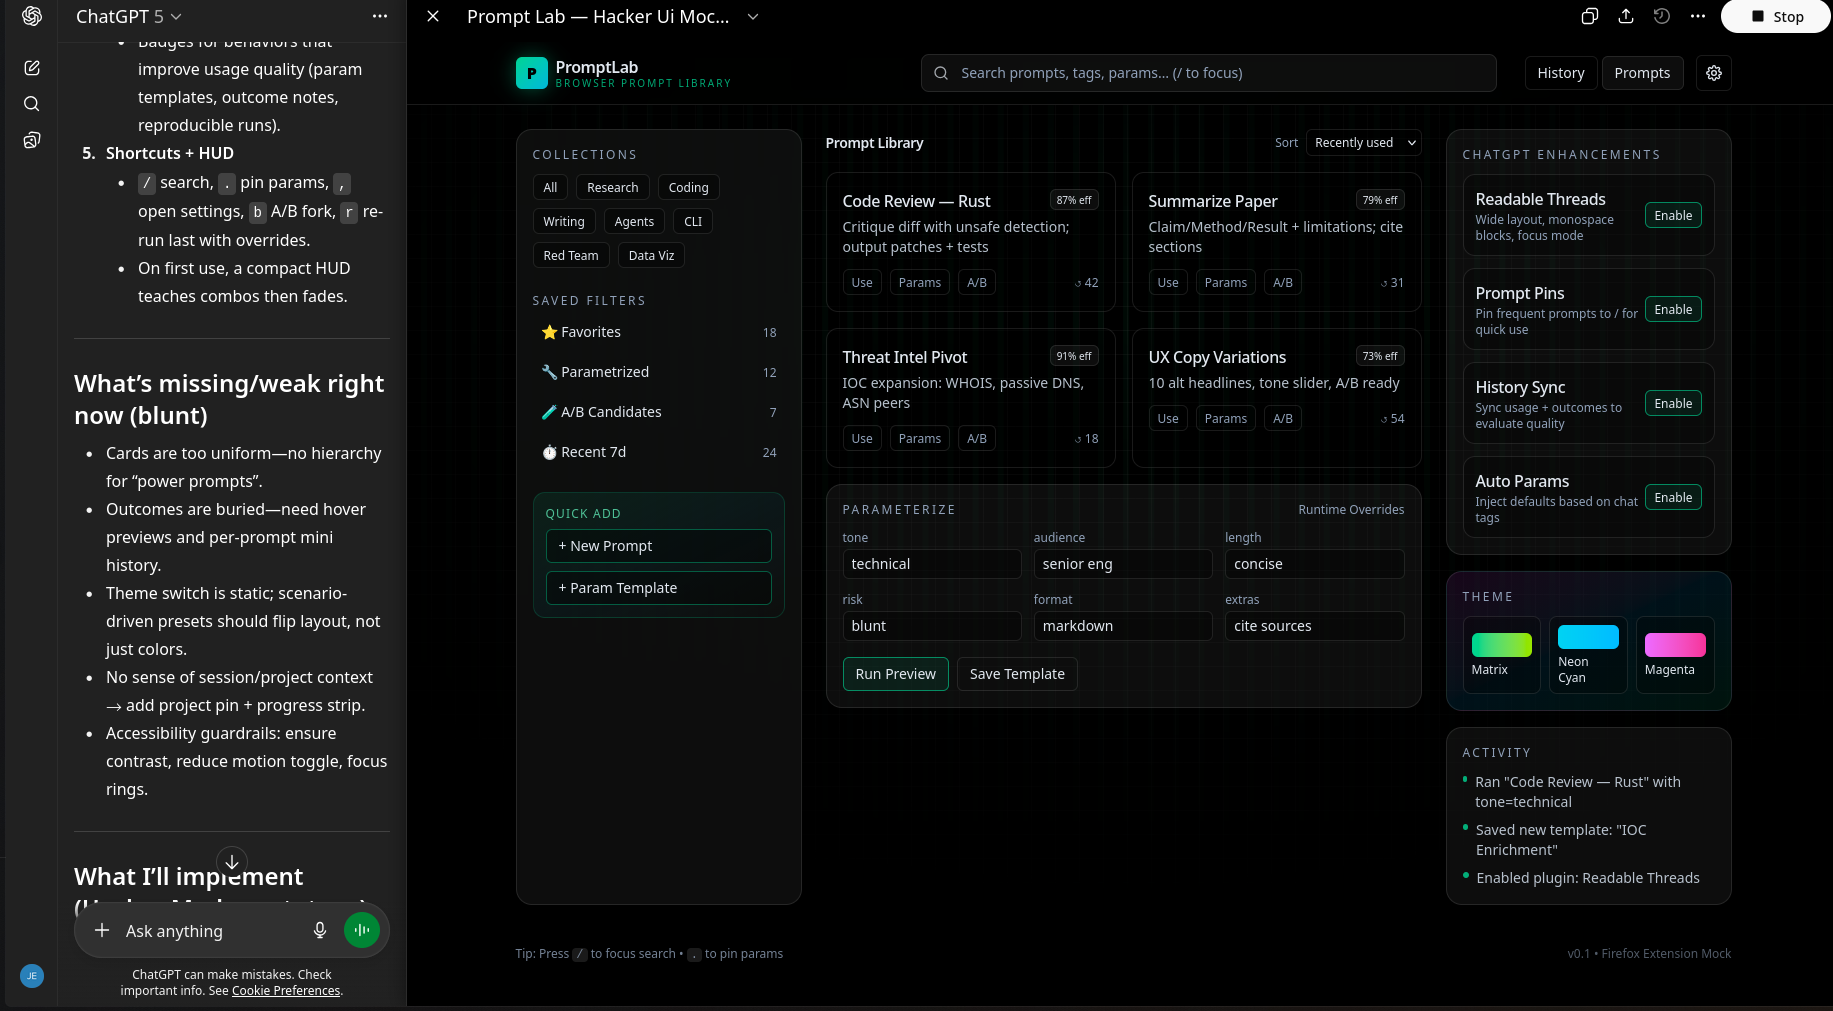
Task: Select the Magenta theme swatch
Action: click(x=1675, y=655)
